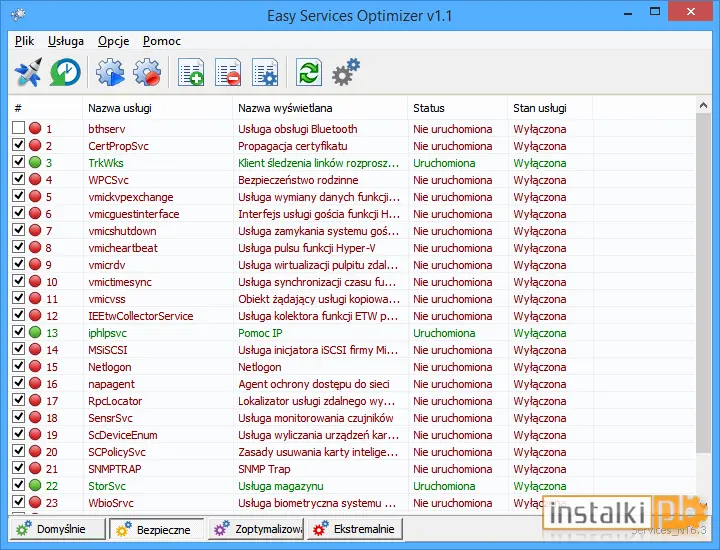Sort by the # column header
The height and width of the screenshot is (550, 720).
[x=45, y=108]
